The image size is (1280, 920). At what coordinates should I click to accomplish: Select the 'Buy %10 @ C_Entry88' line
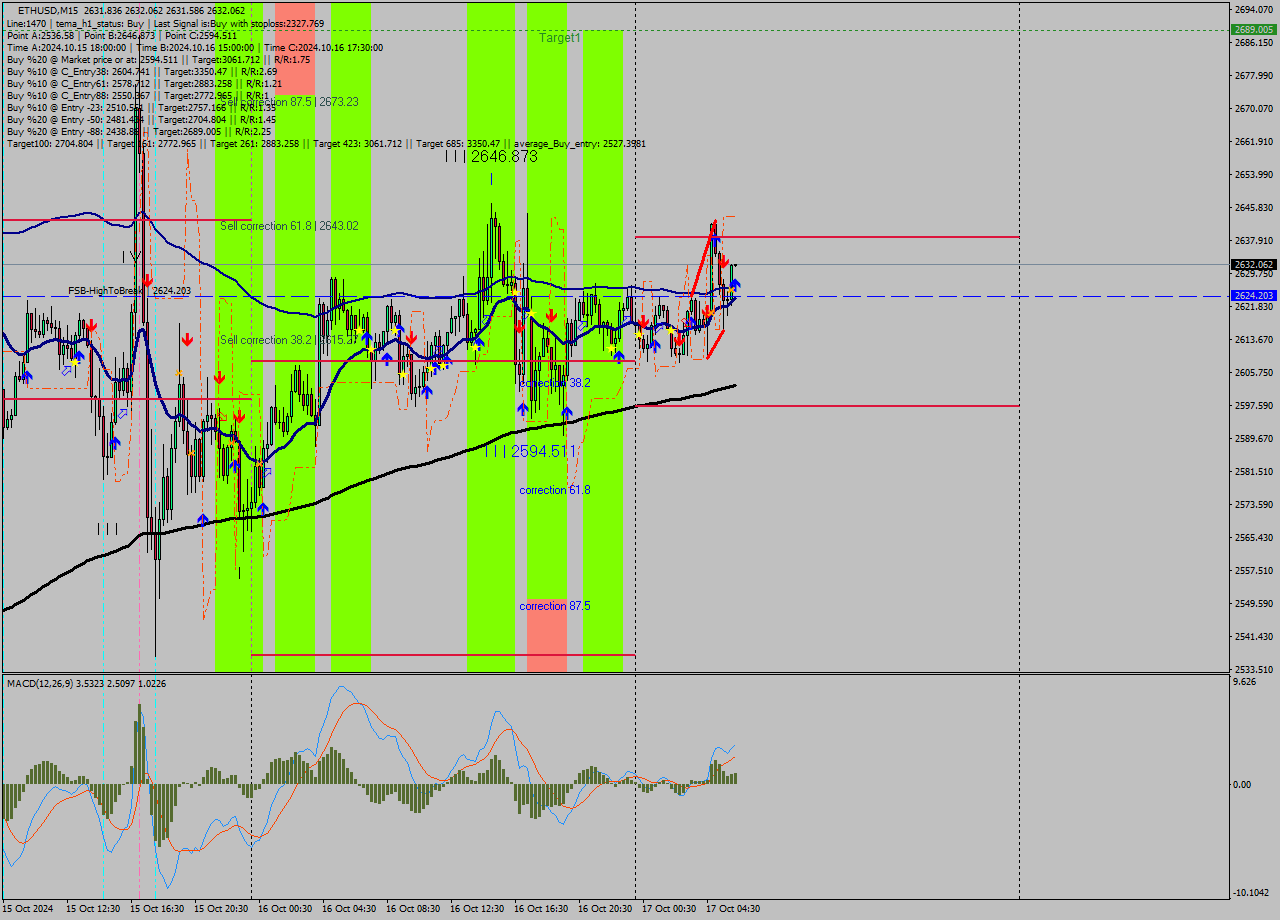click(137, 95)
